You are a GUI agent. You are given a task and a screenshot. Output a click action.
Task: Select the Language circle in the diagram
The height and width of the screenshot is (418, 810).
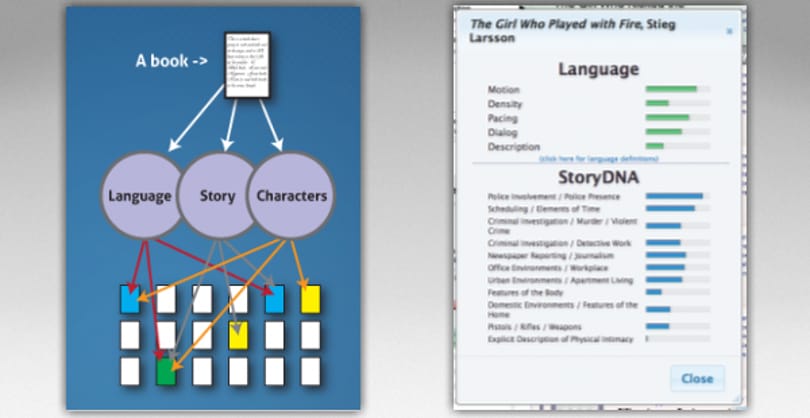(141, 195)
